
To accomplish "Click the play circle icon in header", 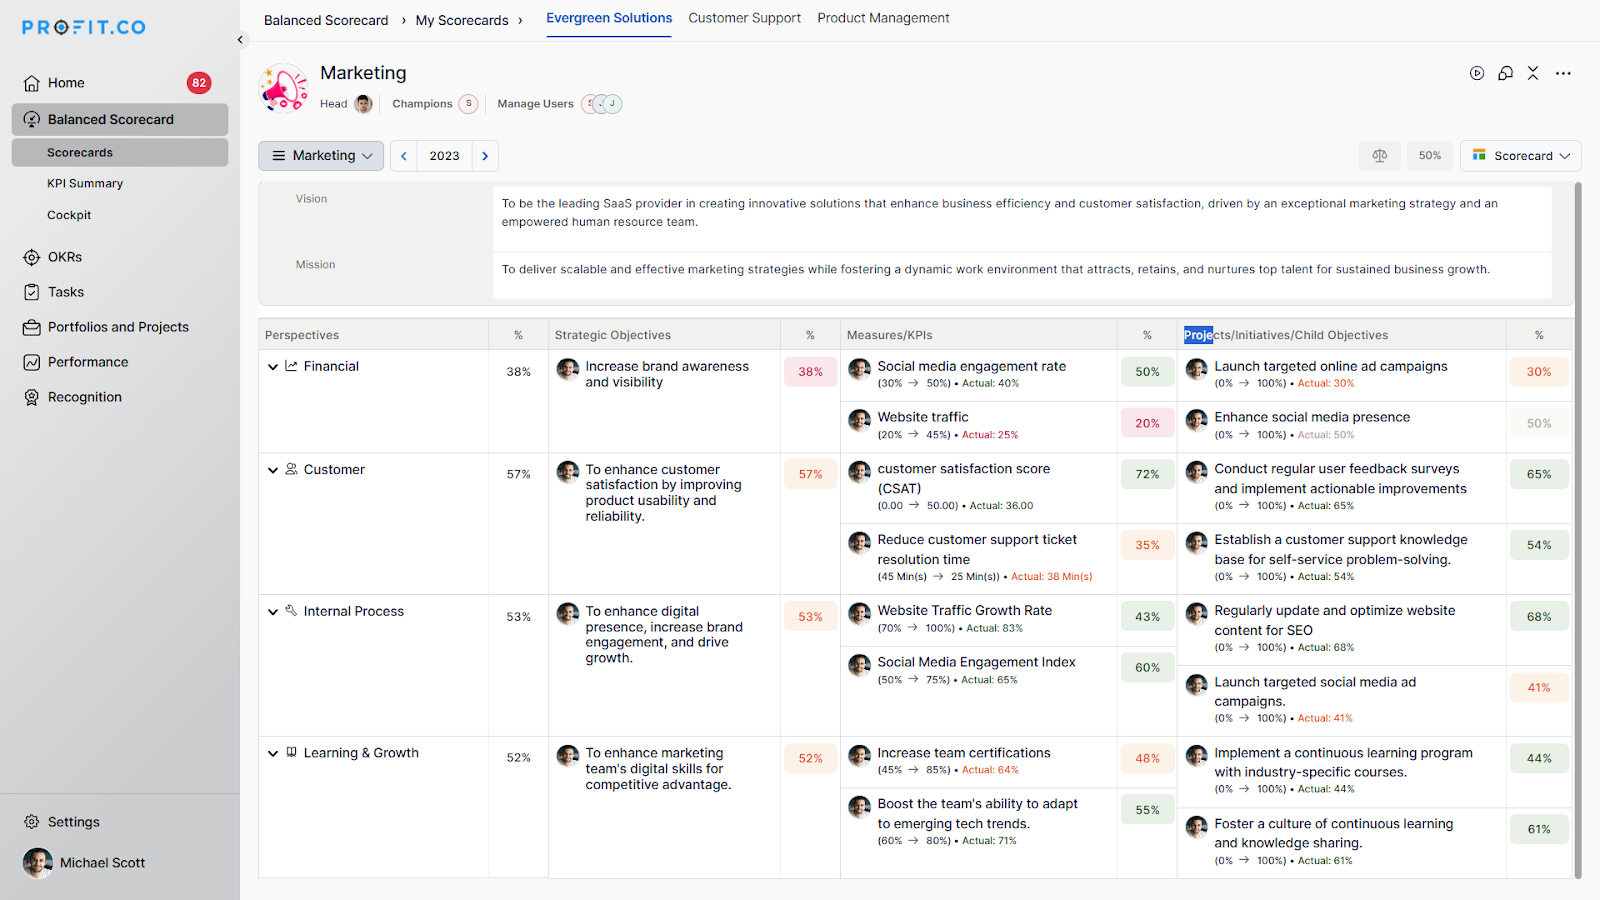I will (x=1477, y=73).
